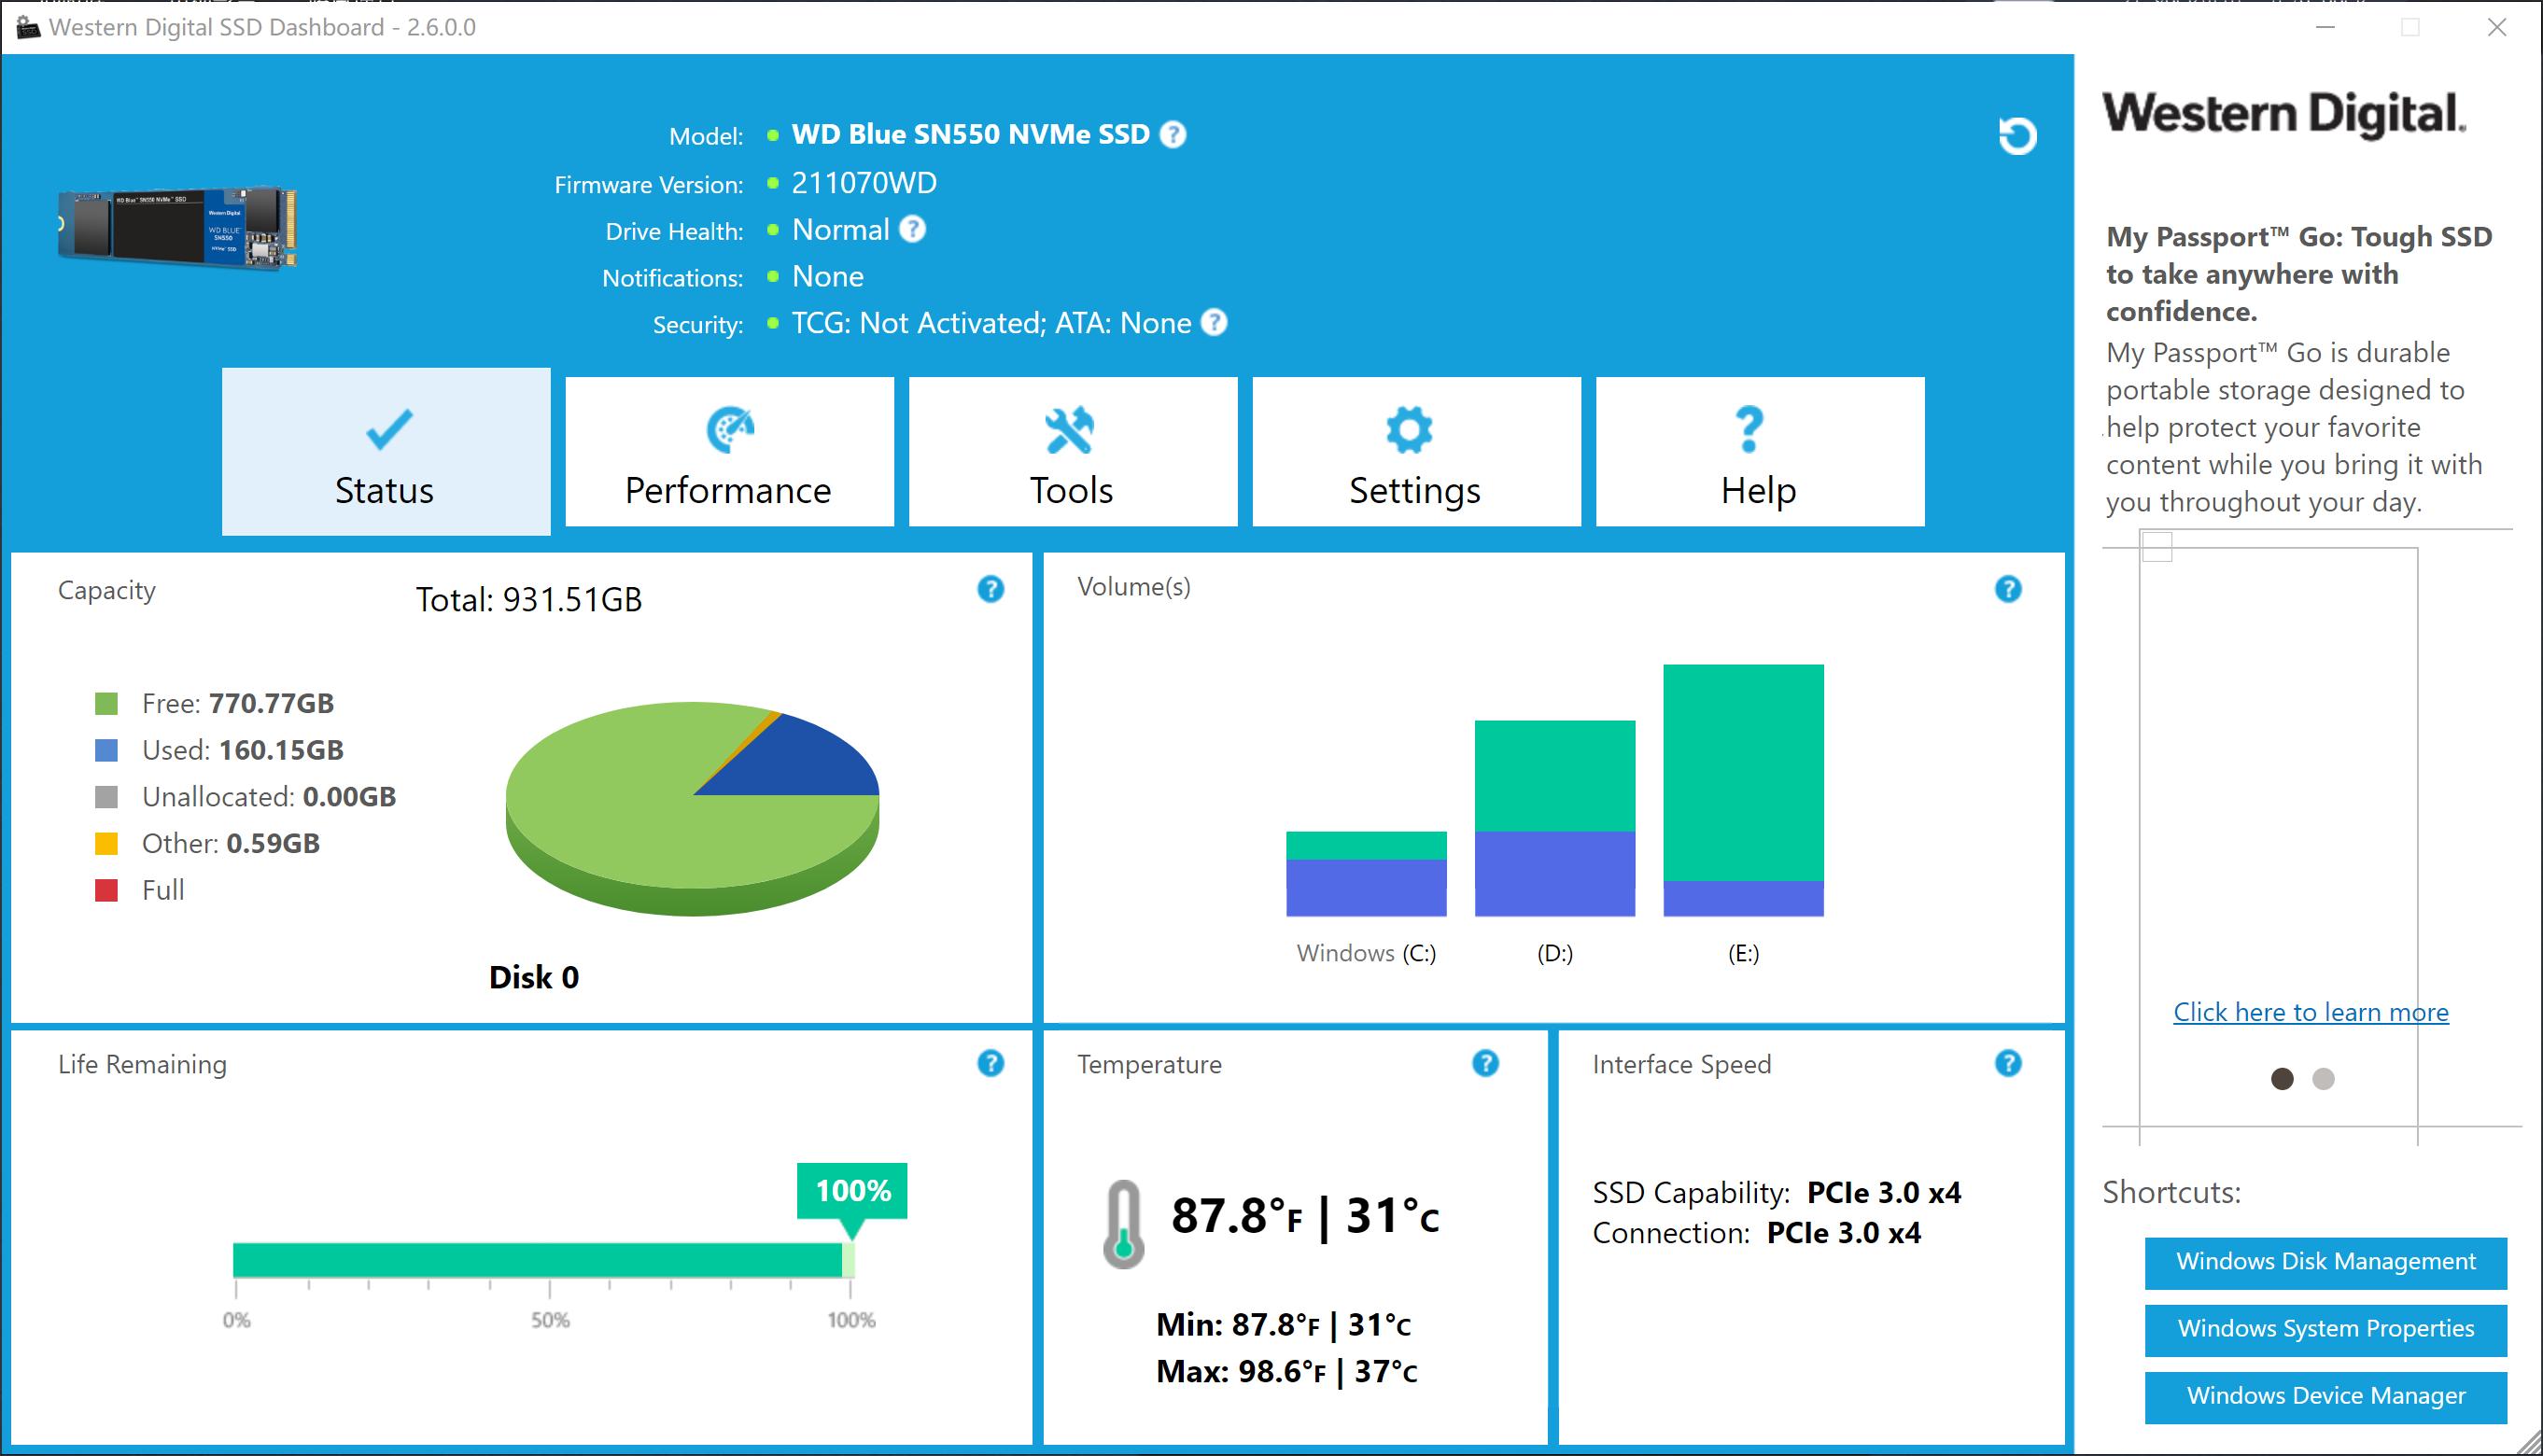
Task: Open the Tools tab
Action: [x=1072, y=452]
